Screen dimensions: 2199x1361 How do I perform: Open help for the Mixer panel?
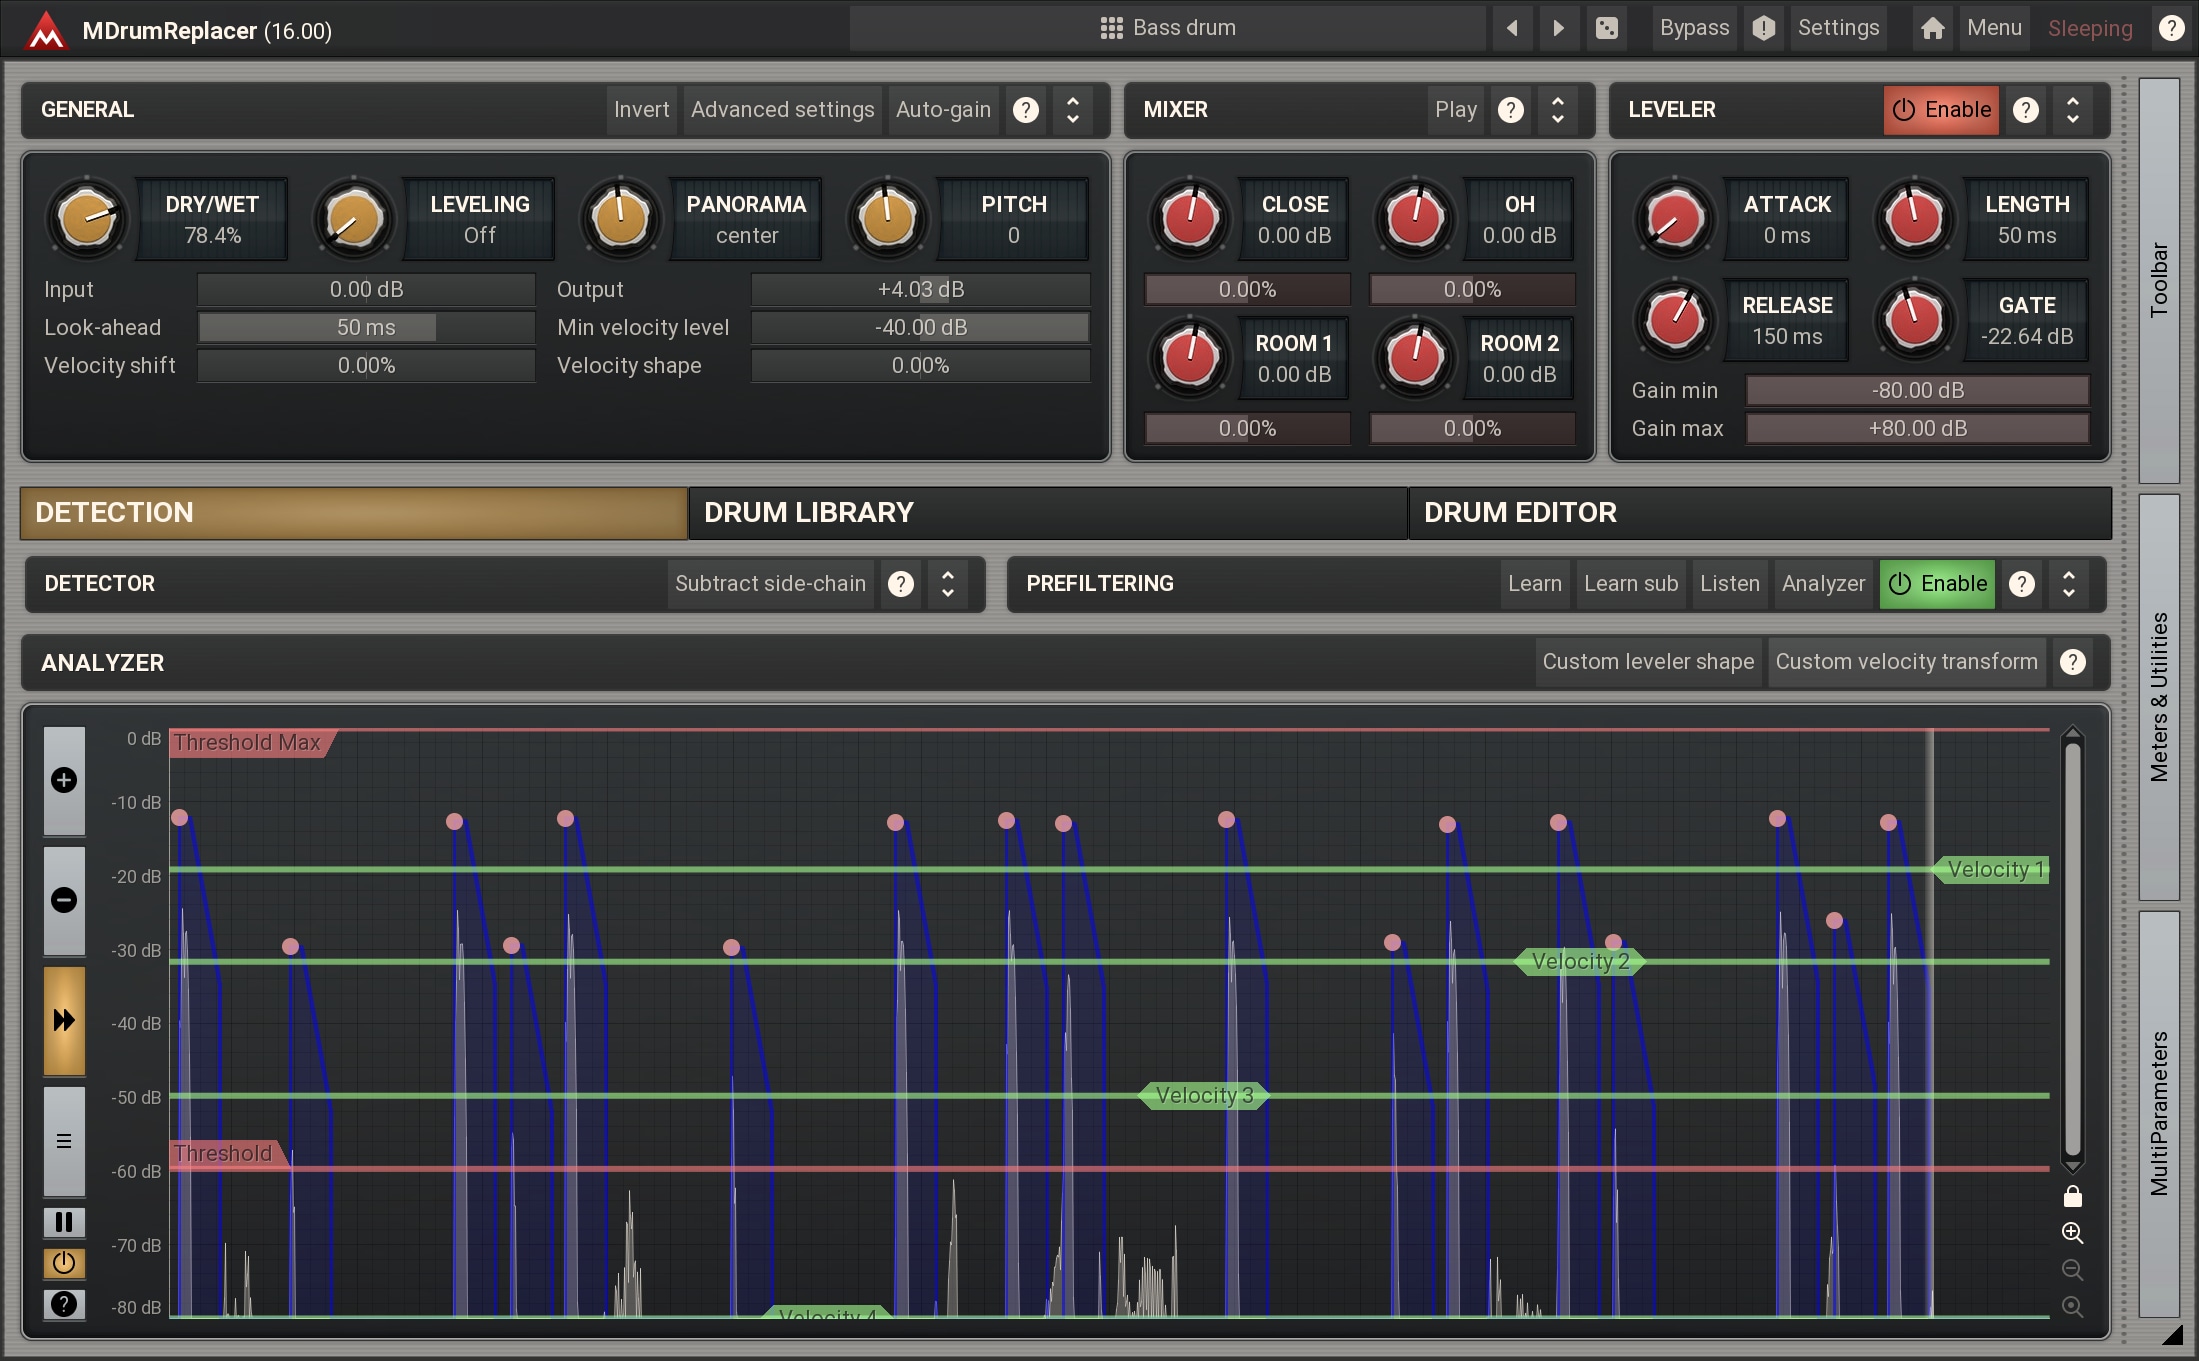tap(1511, 110)
